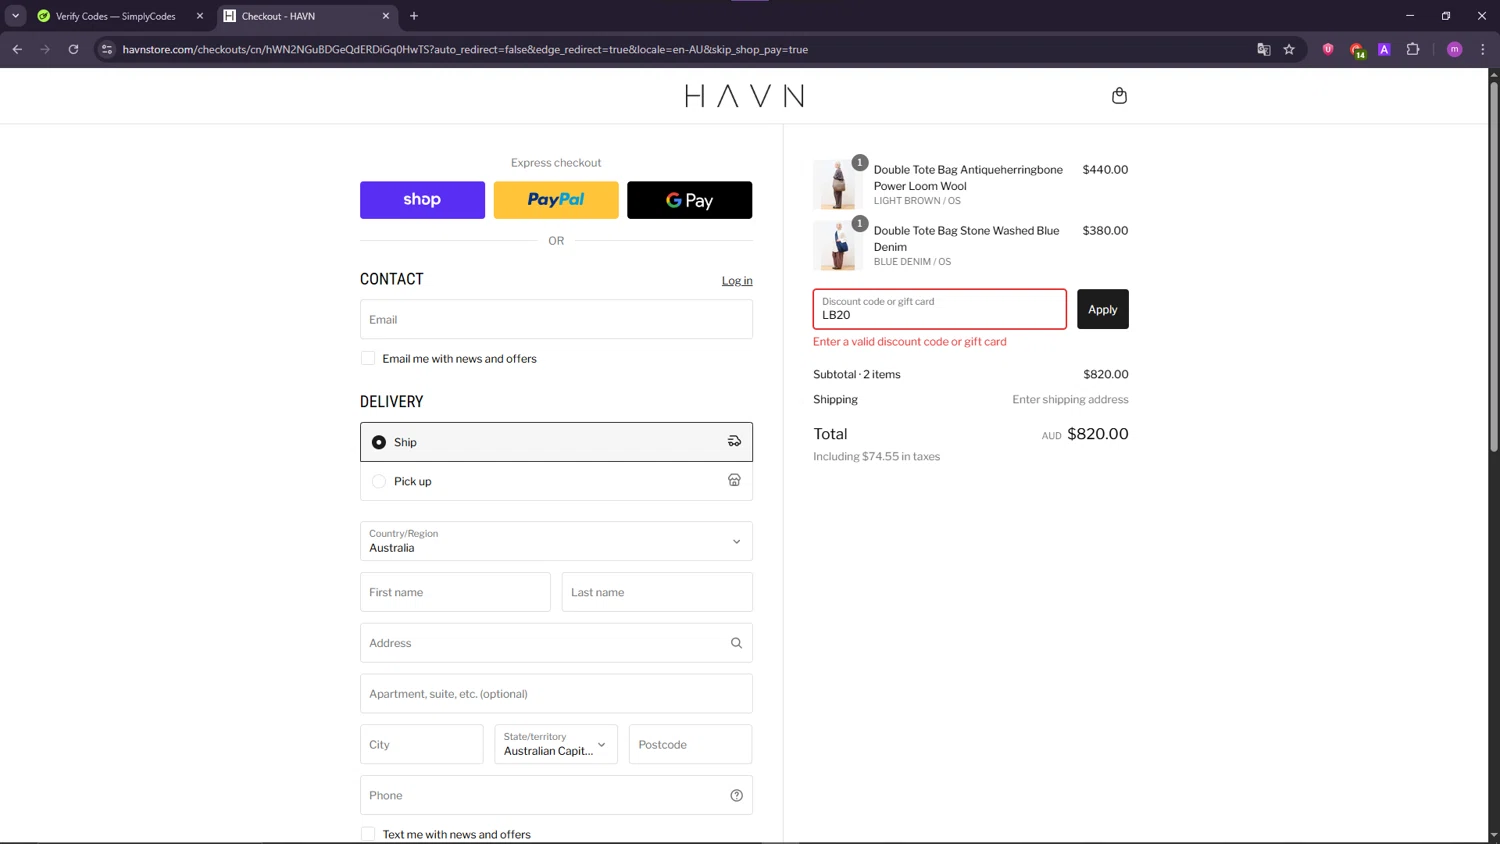Open the browser profile avatar
This screenshot has height=844, width=1500.
coord(1455,49)
